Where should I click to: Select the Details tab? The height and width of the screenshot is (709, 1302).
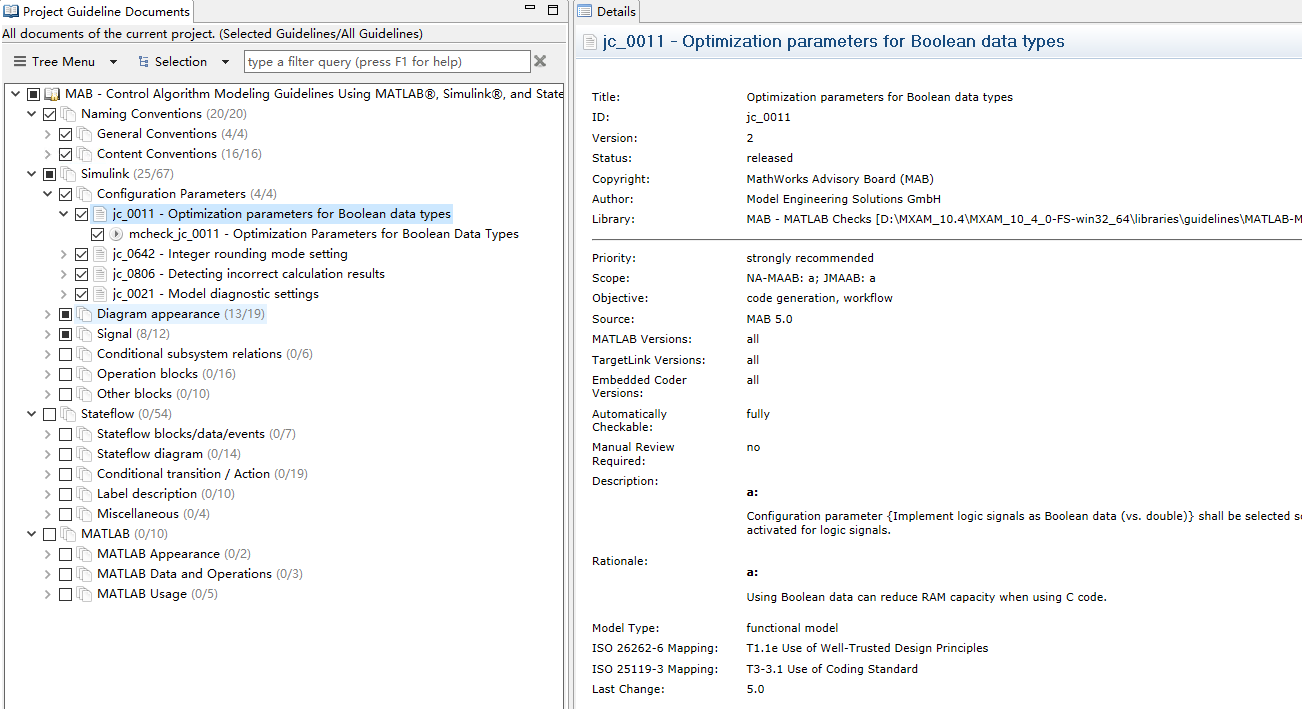(x=606, y=12)
